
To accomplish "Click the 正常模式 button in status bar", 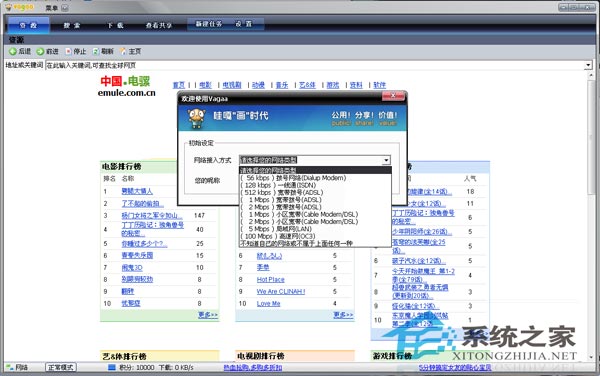I will [x=61, y=367].
